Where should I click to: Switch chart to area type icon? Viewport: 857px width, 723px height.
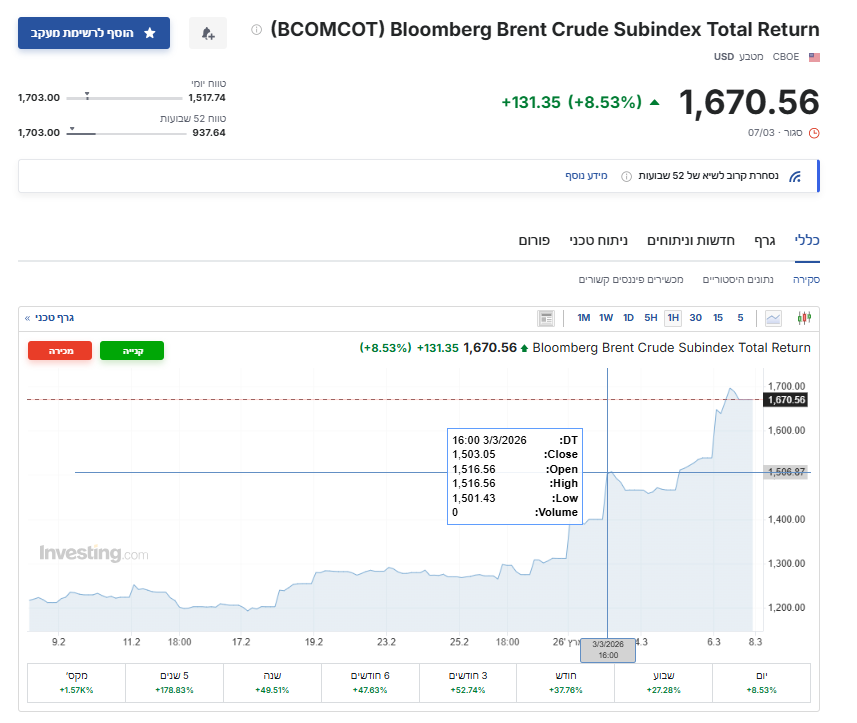coord(773,318)
